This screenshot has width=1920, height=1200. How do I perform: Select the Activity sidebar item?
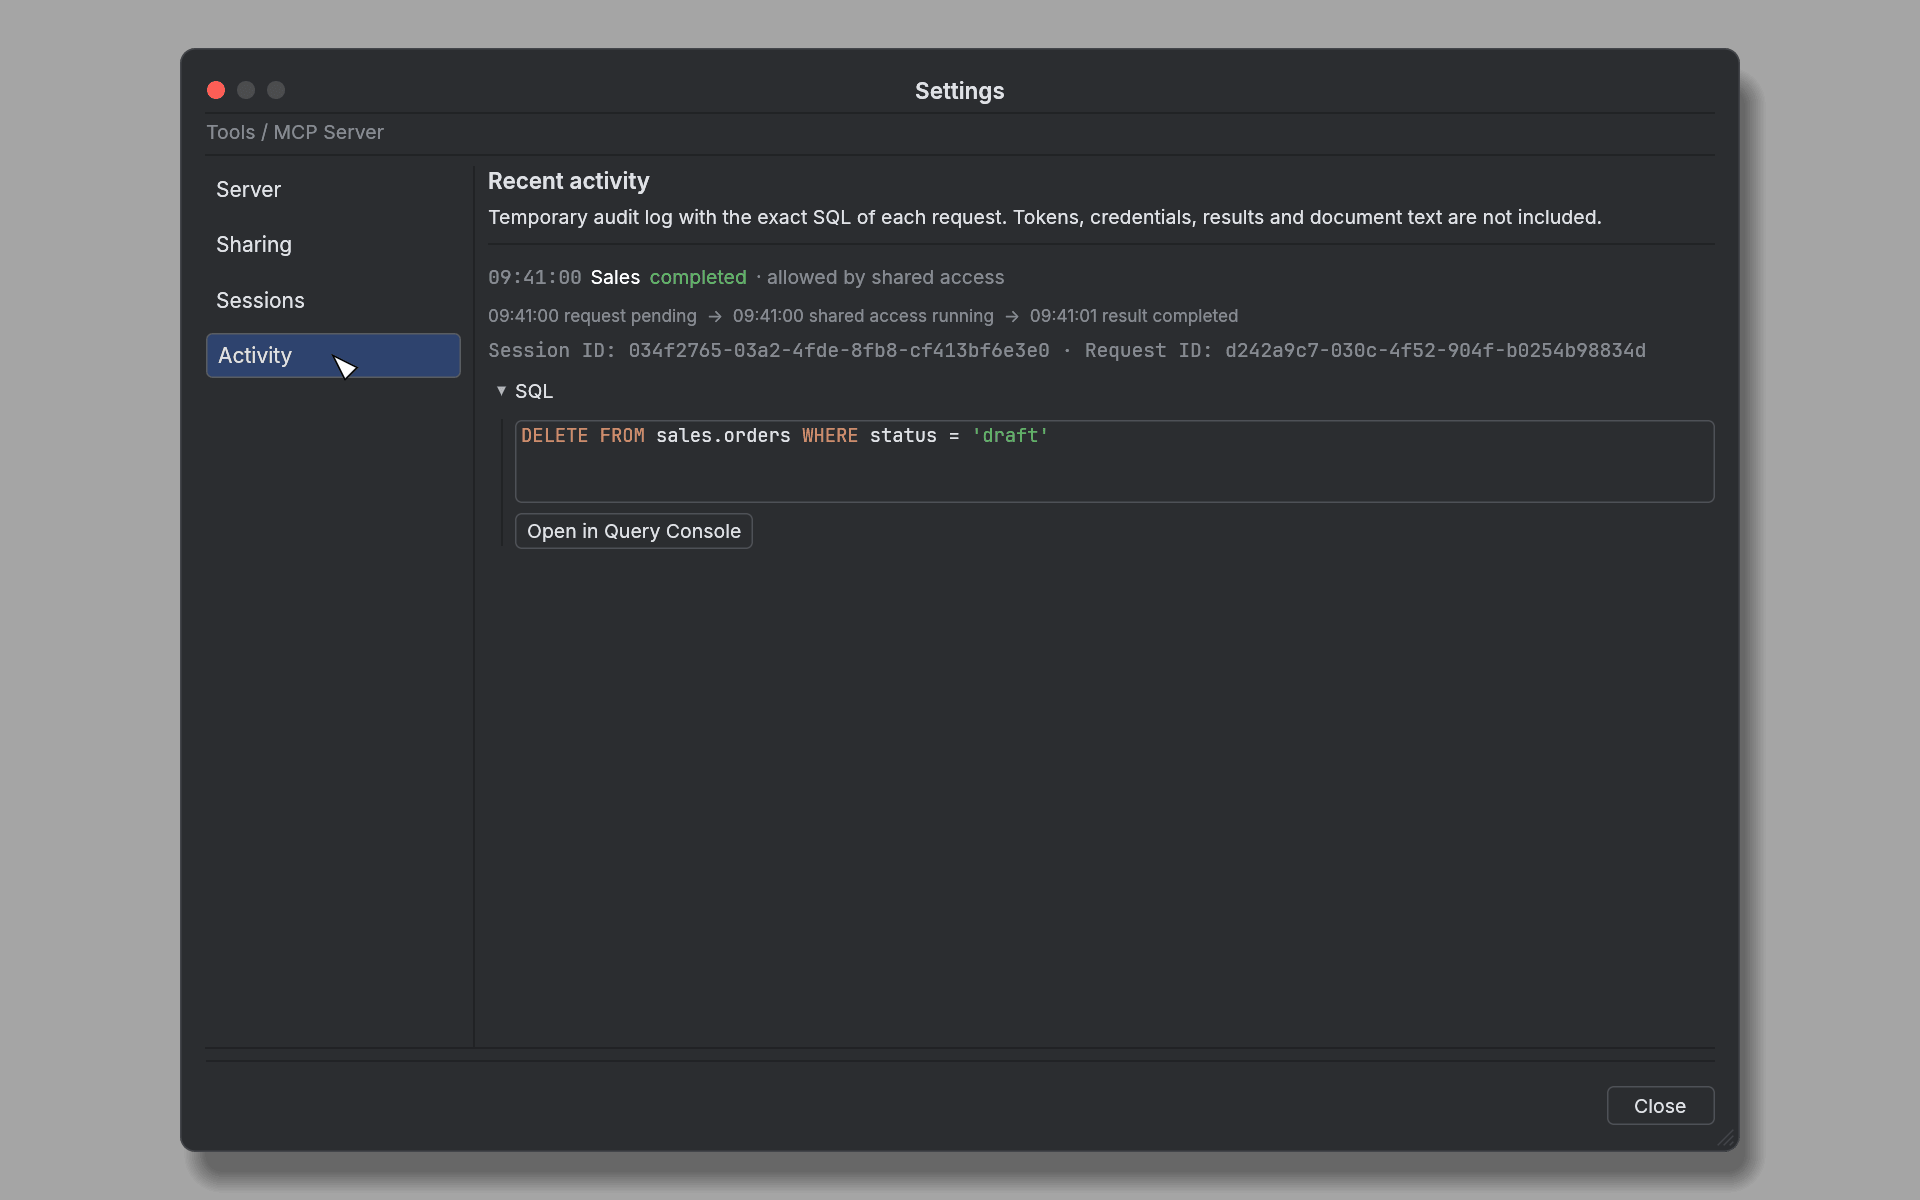[x=333, y=356]
